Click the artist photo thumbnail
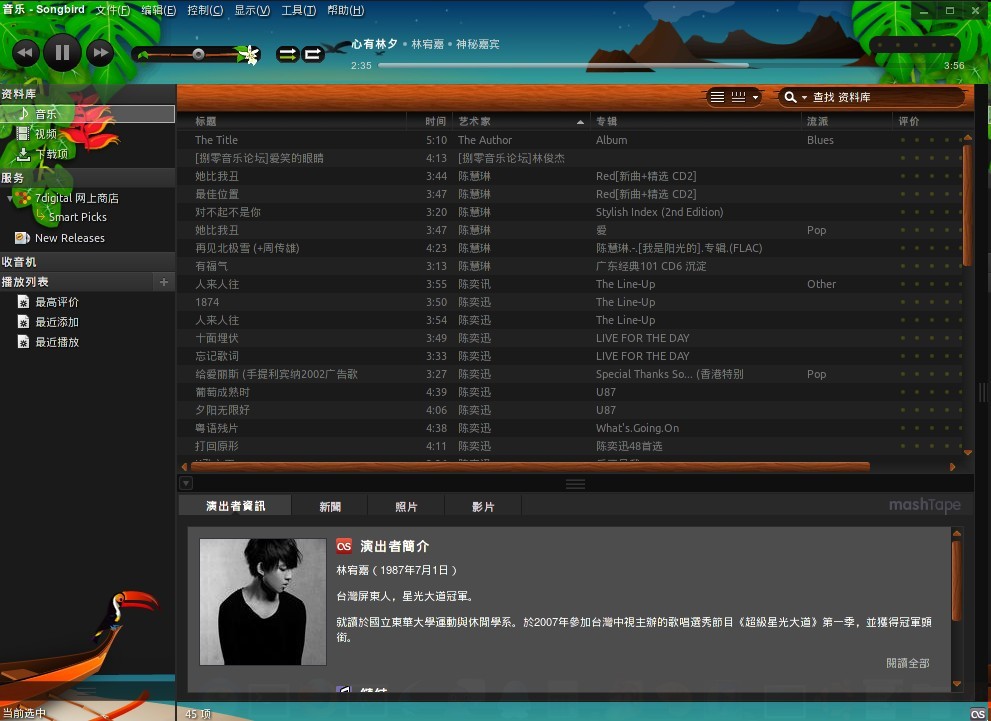991x721 pixels. click(263, 602)
